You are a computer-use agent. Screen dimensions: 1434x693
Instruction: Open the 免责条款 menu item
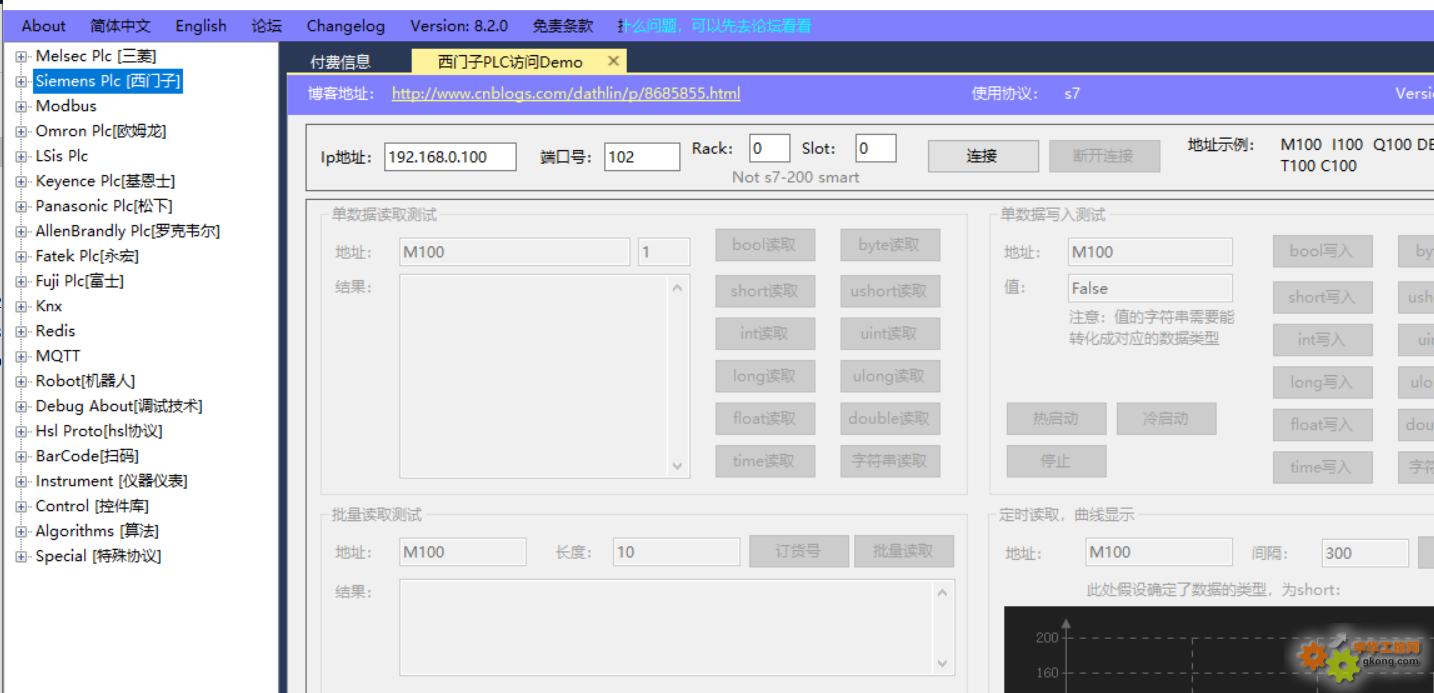(x=562, y=26)
